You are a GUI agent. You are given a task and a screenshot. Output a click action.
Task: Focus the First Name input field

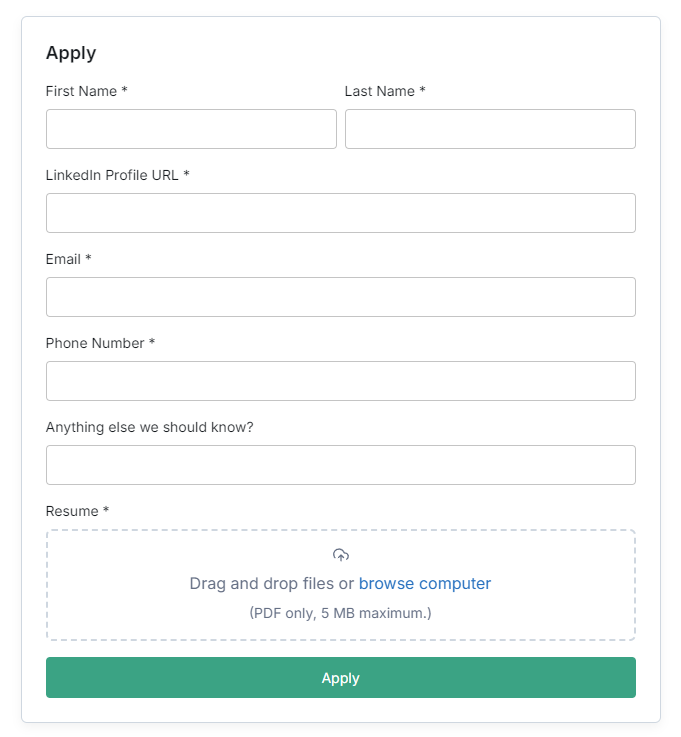point(191,129)
